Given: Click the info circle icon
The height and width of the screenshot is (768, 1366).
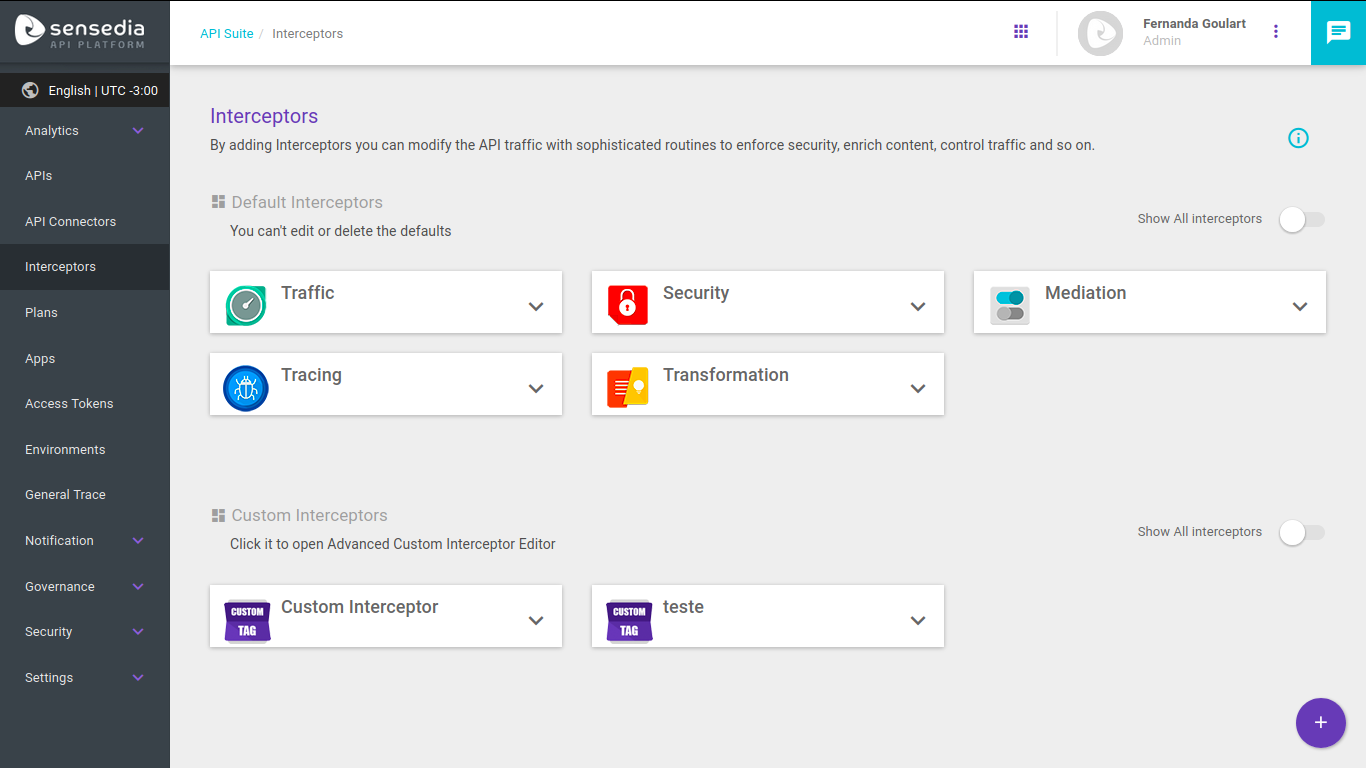Looking at the screenshot, I should click(x=1298, y=138).
